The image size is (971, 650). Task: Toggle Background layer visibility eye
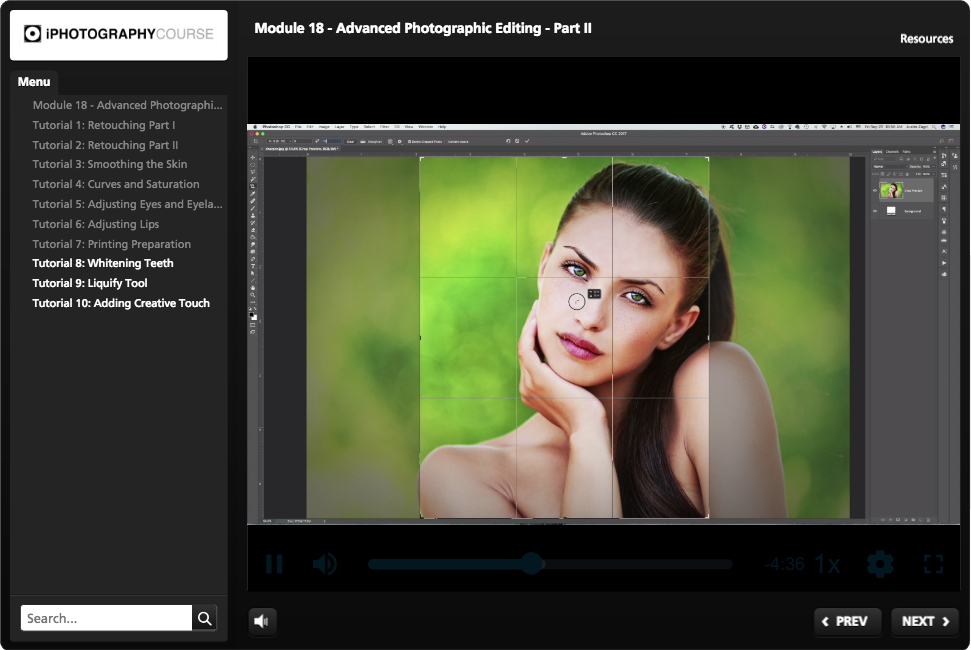[875, 211]
